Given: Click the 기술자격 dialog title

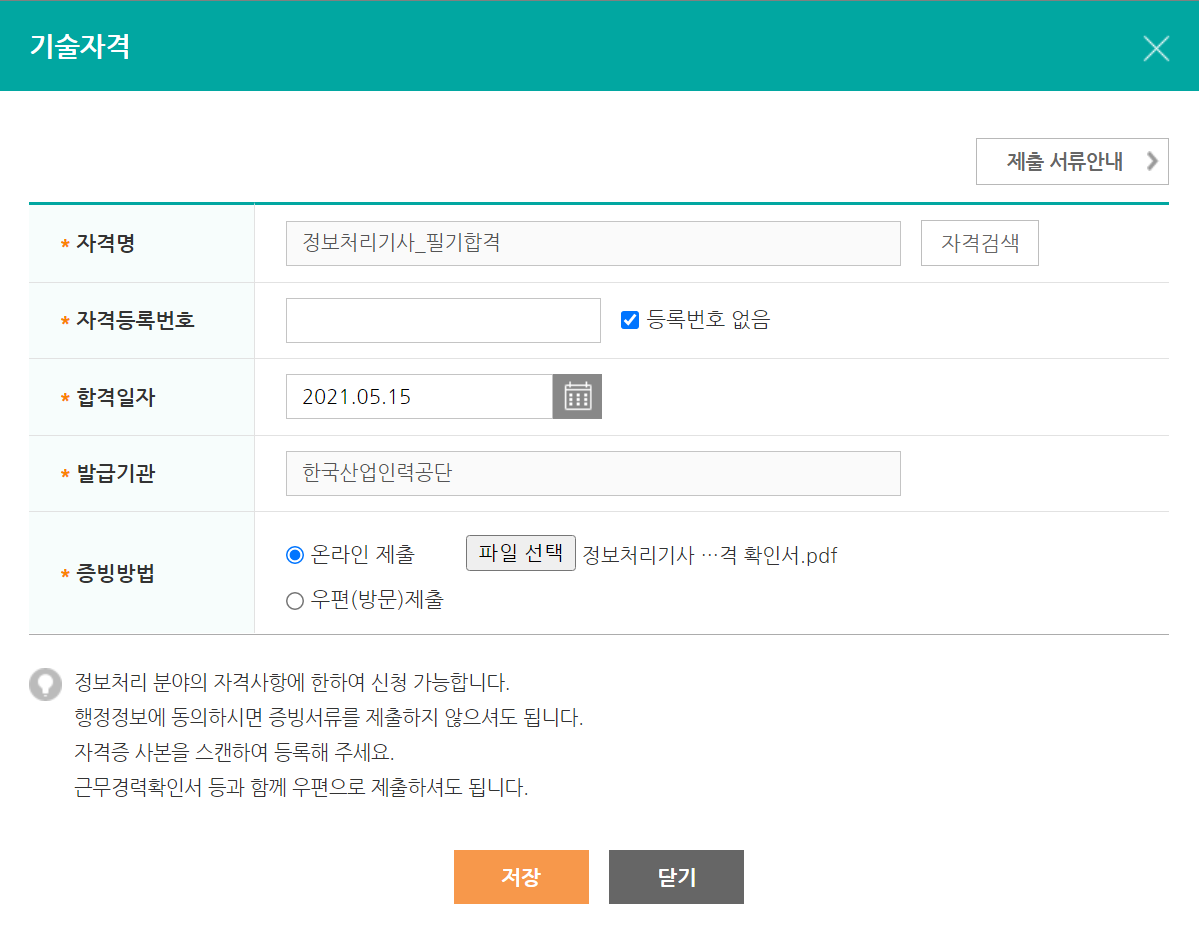Looking at the screenshot, I should (80, 47).
